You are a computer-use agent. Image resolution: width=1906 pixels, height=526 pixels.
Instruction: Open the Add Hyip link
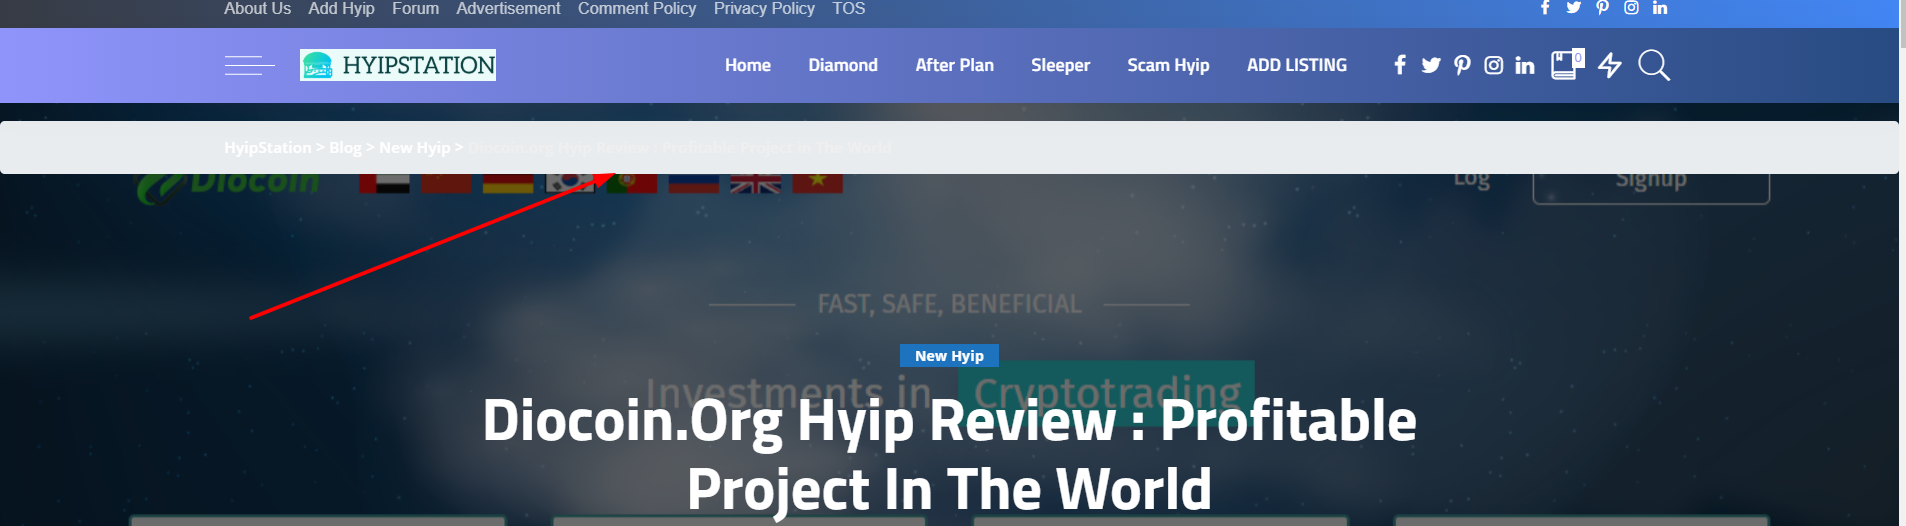click(341, 8)
